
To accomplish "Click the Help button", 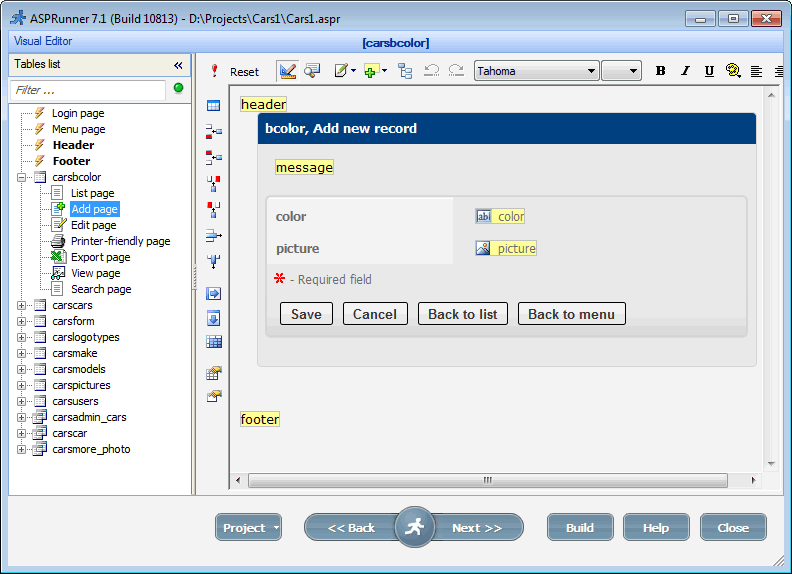I will pyautogui.click(x=656, y=528).
